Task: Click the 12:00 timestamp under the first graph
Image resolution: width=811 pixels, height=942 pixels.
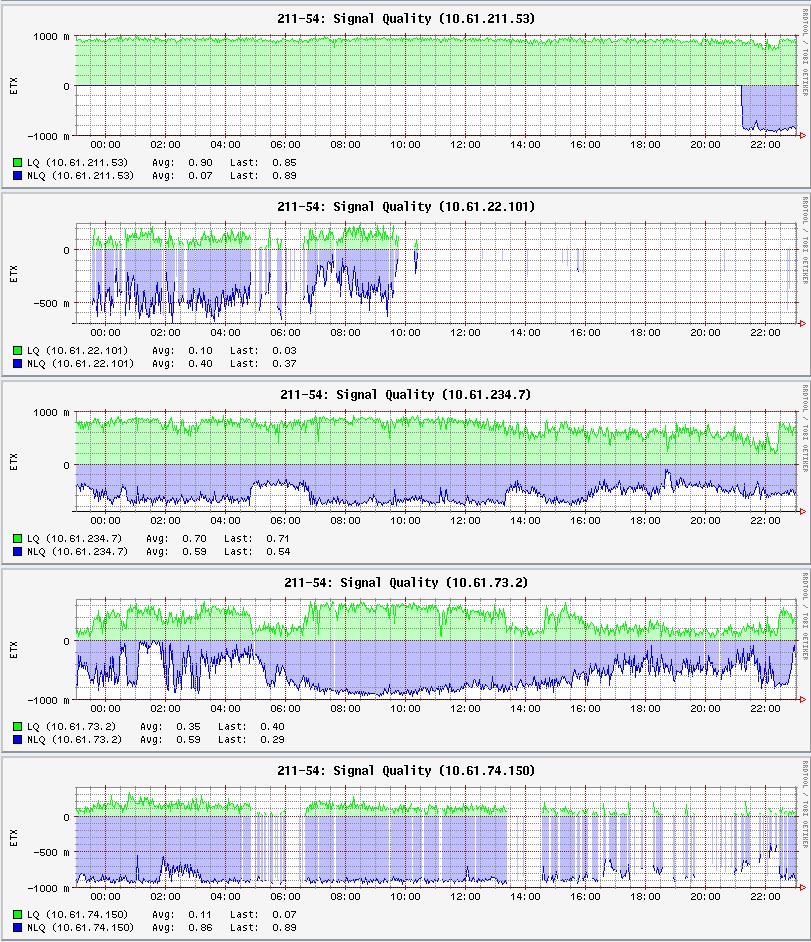Action: pos(463,144)
